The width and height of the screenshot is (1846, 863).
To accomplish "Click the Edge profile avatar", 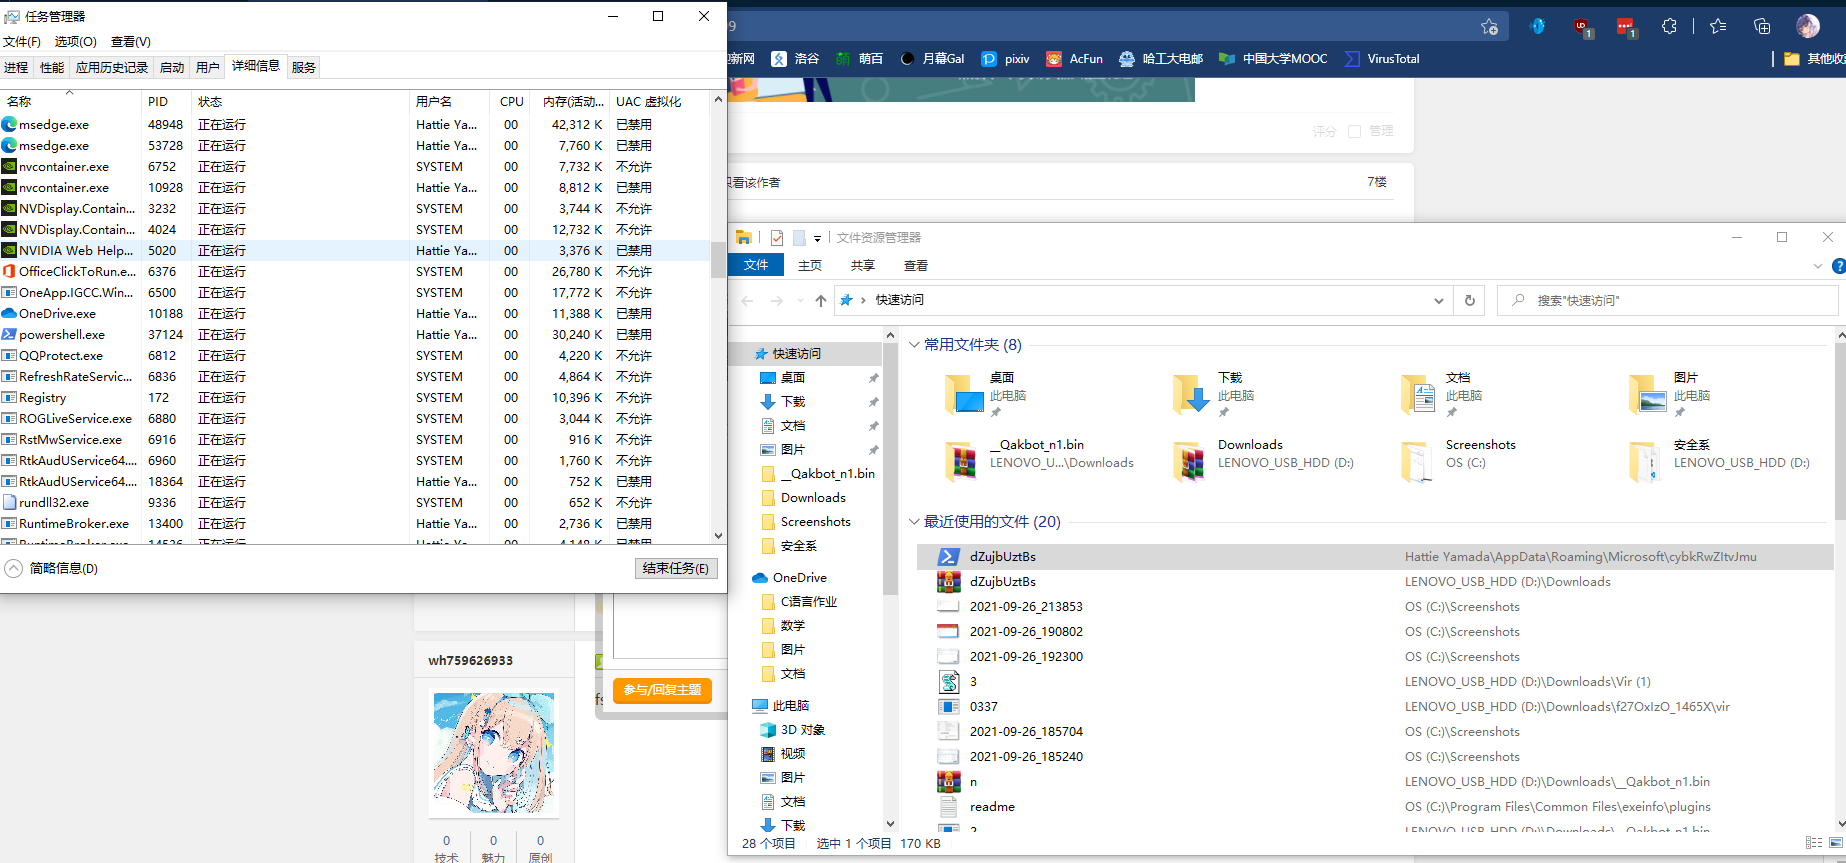I will (x=1808, y=26).
